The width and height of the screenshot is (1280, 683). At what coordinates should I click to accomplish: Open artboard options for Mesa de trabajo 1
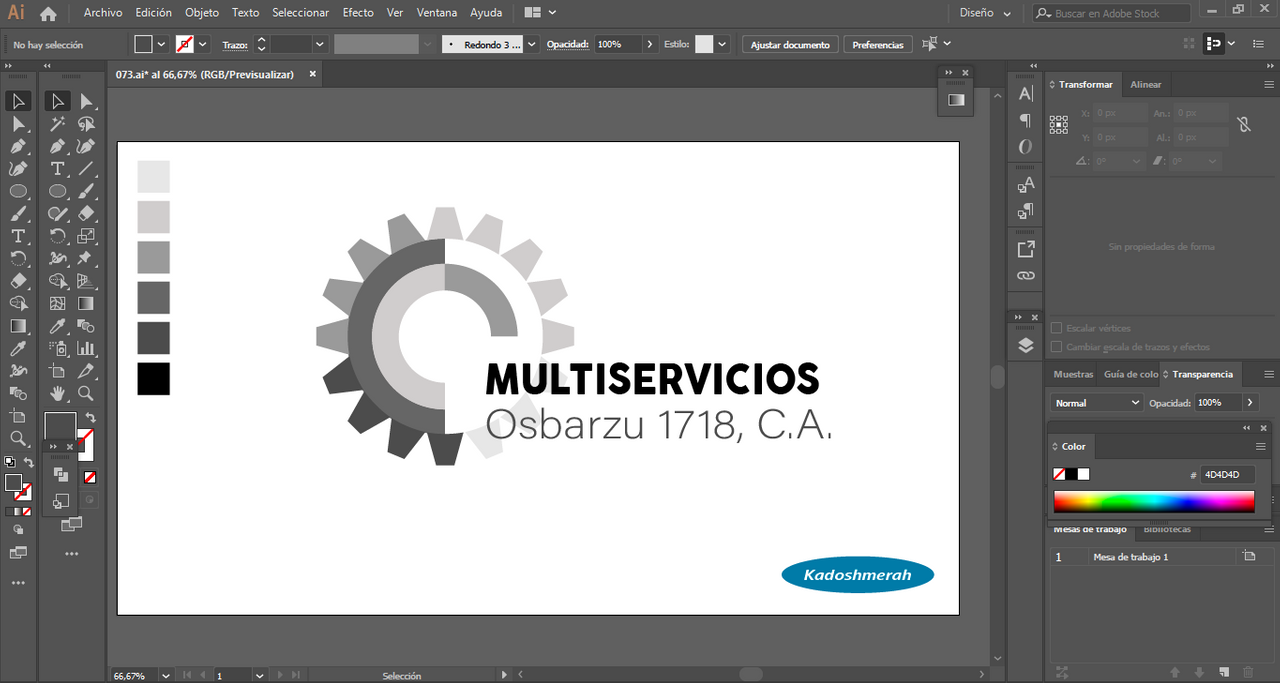pyautogui.click(x=1248, y=557)
